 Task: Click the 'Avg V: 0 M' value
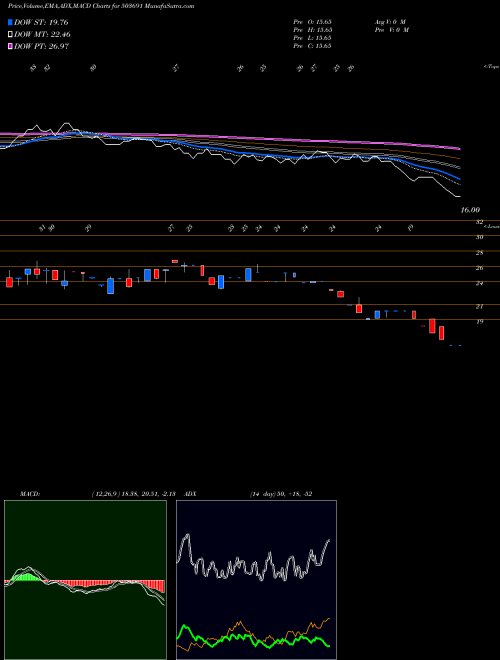(x=391, y=22)
